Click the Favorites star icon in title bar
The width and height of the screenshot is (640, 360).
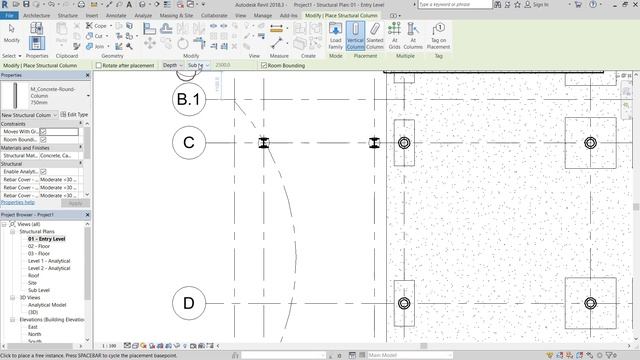click(518, 4)
